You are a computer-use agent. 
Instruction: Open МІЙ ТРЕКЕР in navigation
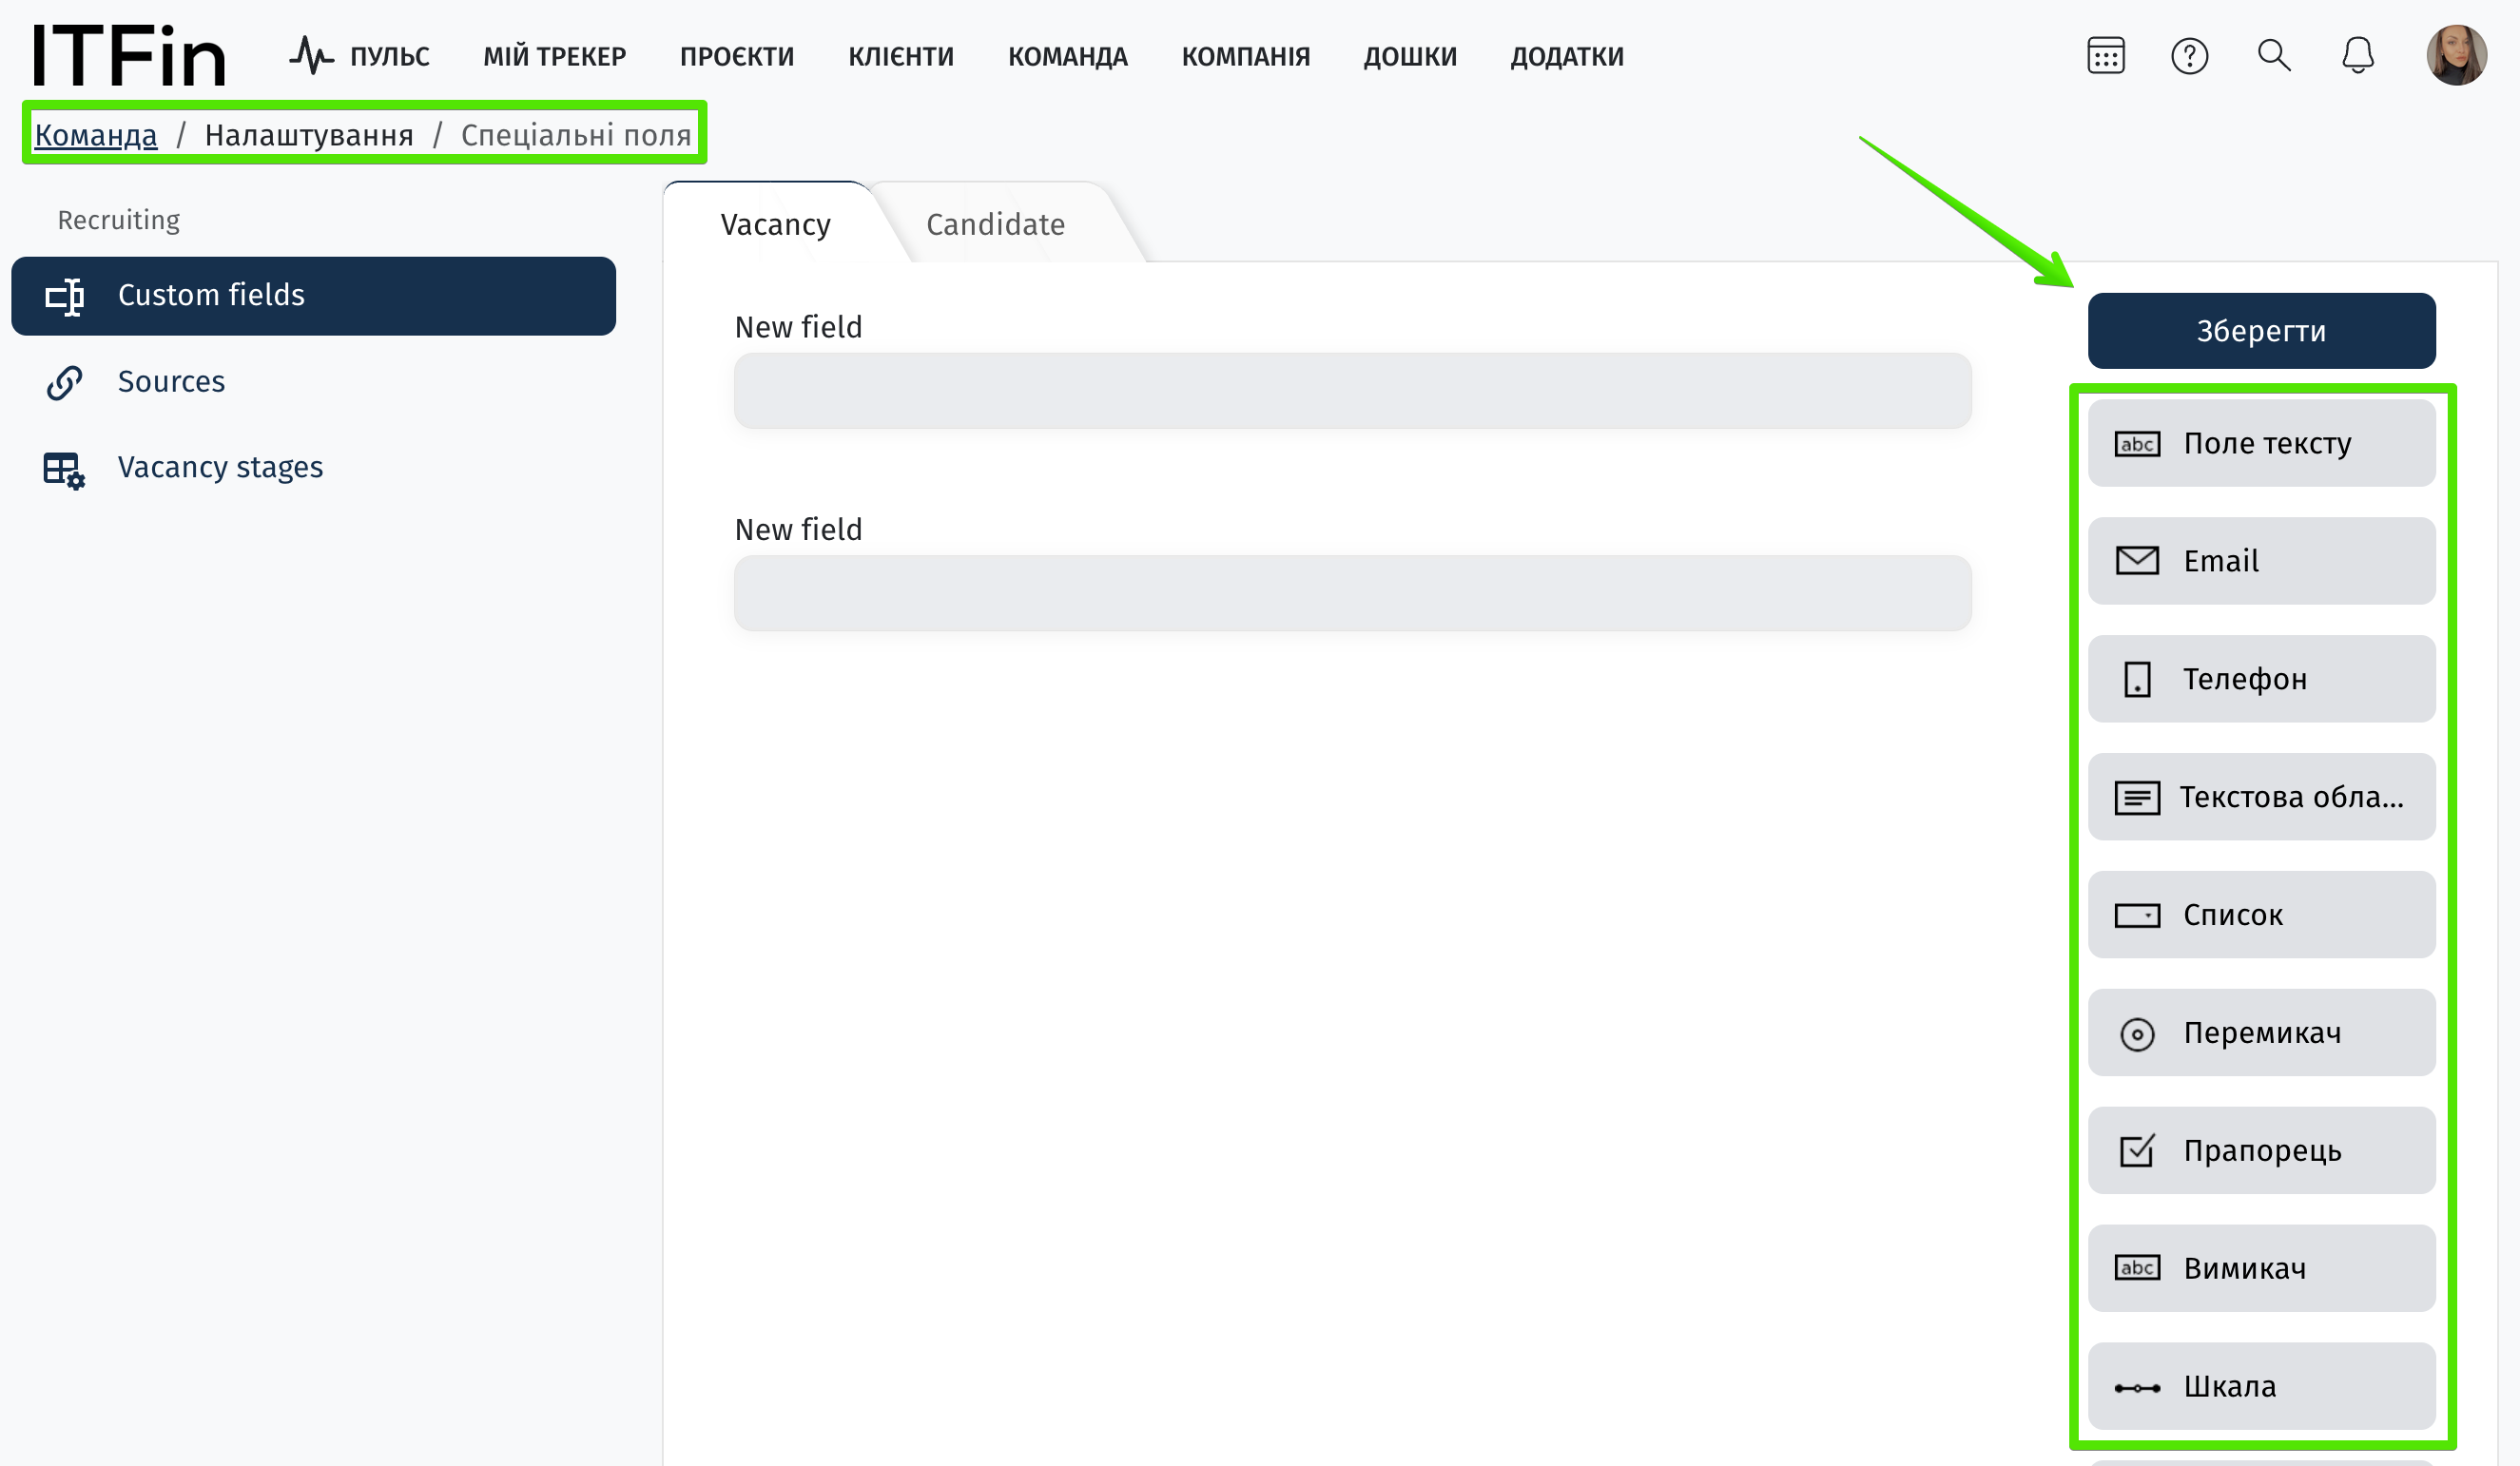[x=555, y=56]
